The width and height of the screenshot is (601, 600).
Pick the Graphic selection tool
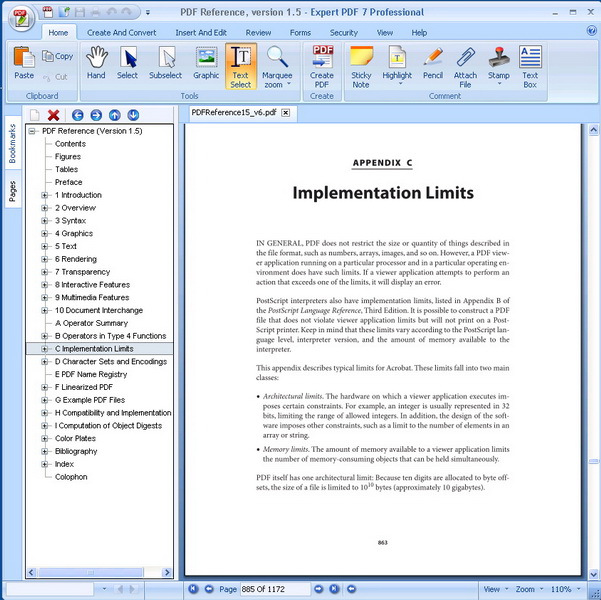(206, 63)
